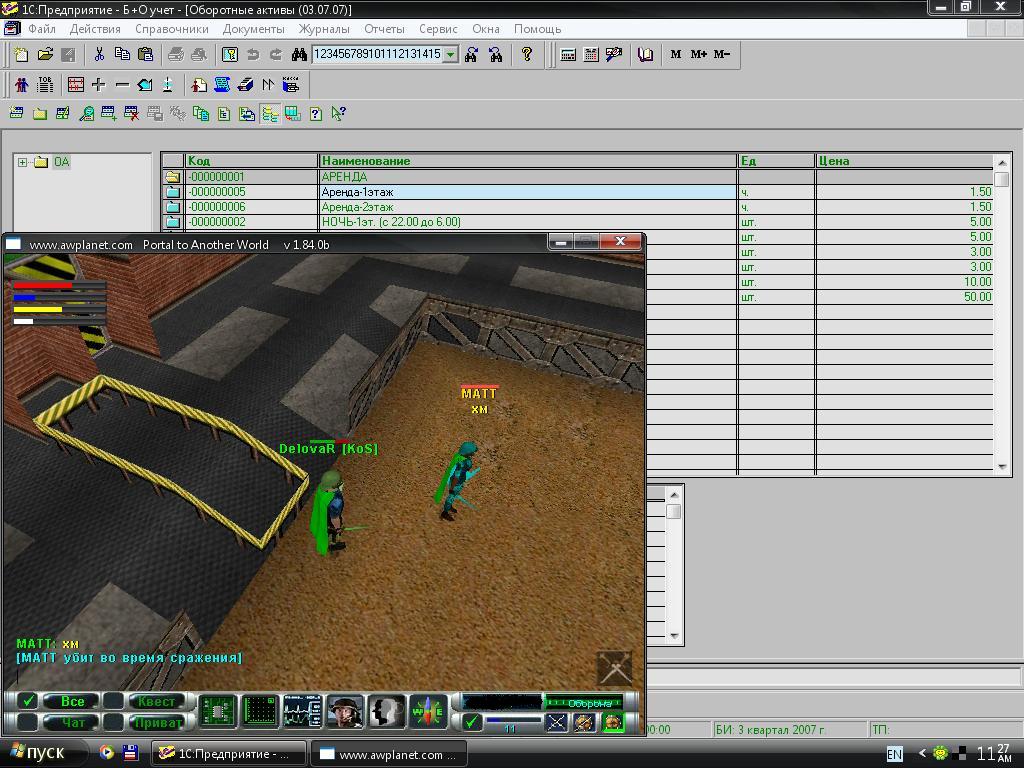Image resolution: width=1024 pixels, height=768 pixels.
Task: Click the Copy icon in main toolbar
Action: coord(122,54)
